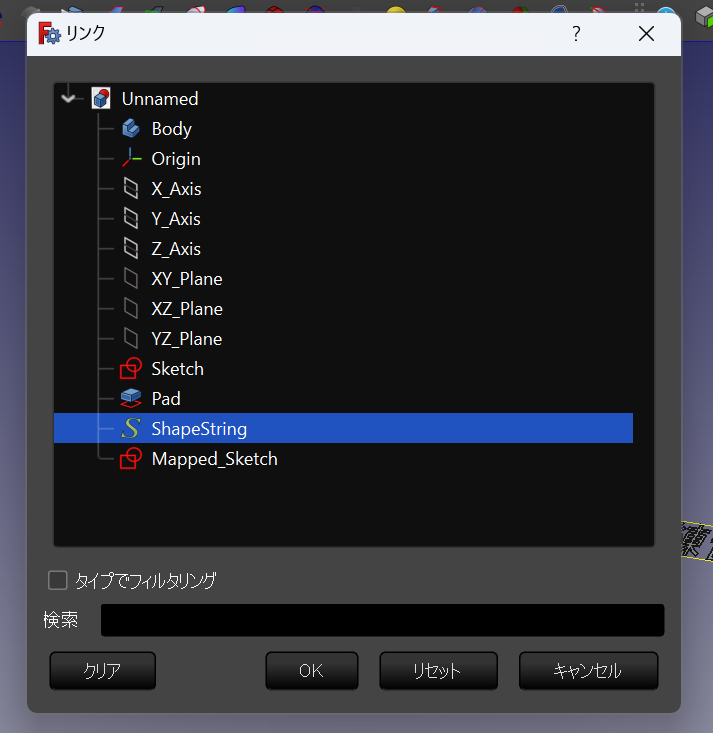713x733 pixels.
Task: Click the リセット button
Action: pyautogui.click(x=438, y=670)
